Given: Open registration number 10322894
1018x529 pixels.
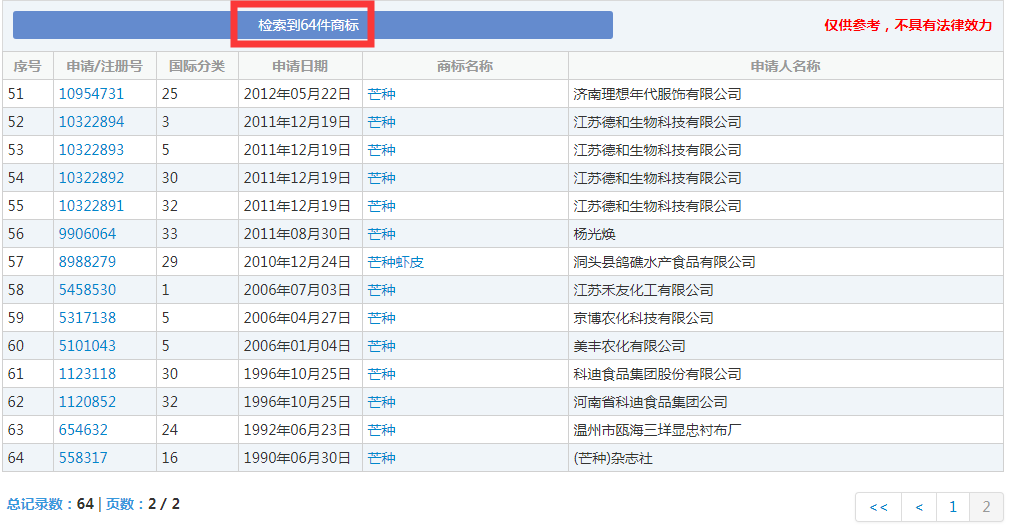Looking at the screenshot, I should 91,122.
